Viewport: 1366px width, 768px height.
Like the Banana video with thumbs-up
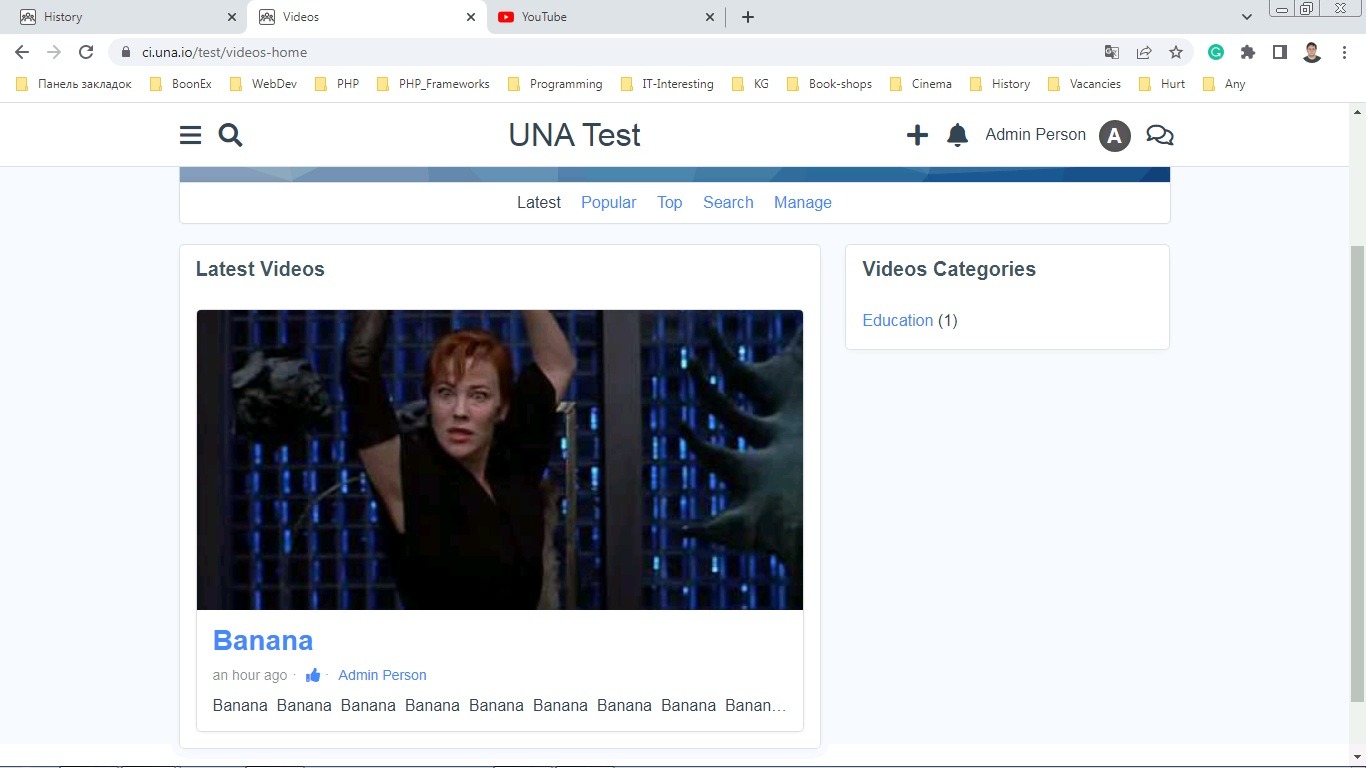click(x=313, y=676)
